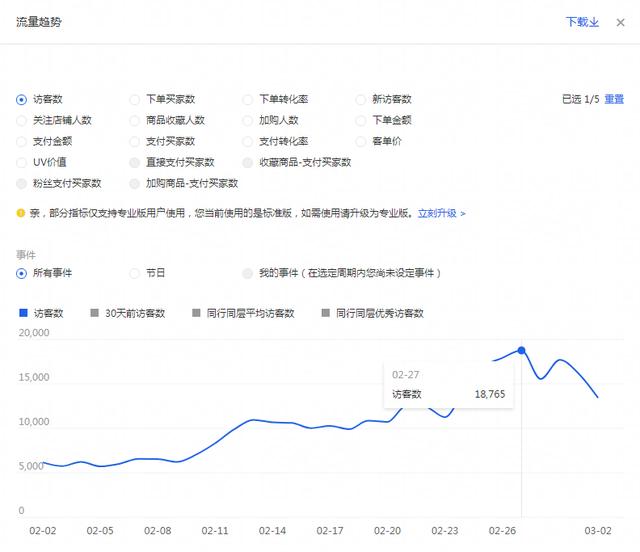Choose the 我的事件 event filter
The image size is (640, 552).
pyautogui.click(x=247, y=273)
